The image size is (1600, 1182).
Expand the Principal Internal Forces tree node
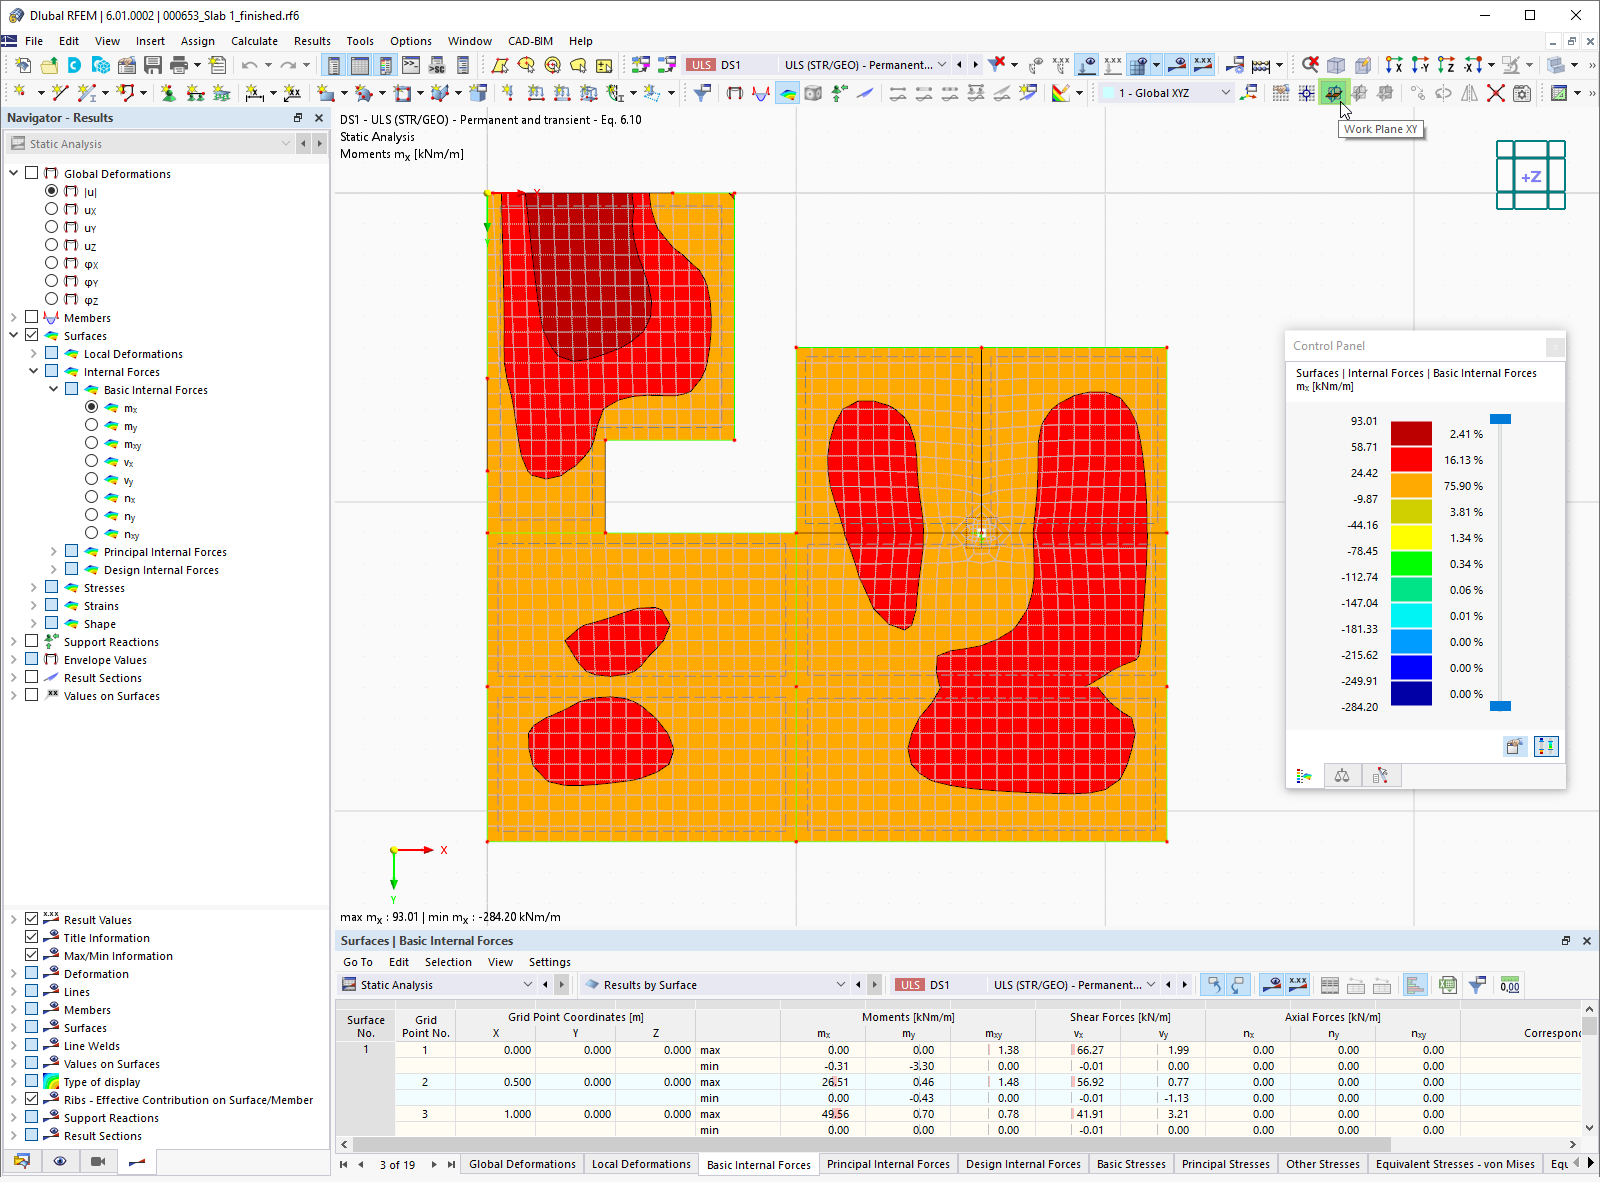pos(53,551)
